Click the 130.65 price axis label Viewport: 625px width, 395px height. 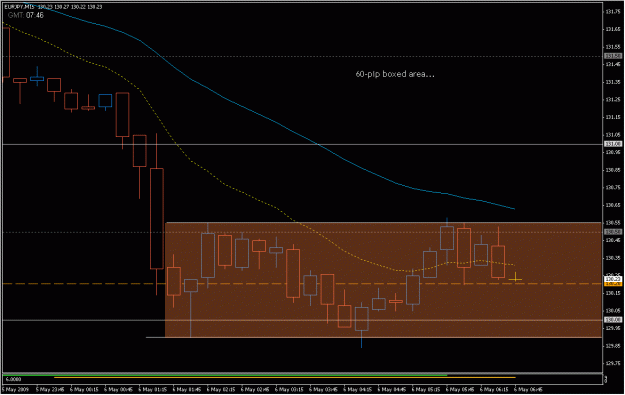[613, 205]
